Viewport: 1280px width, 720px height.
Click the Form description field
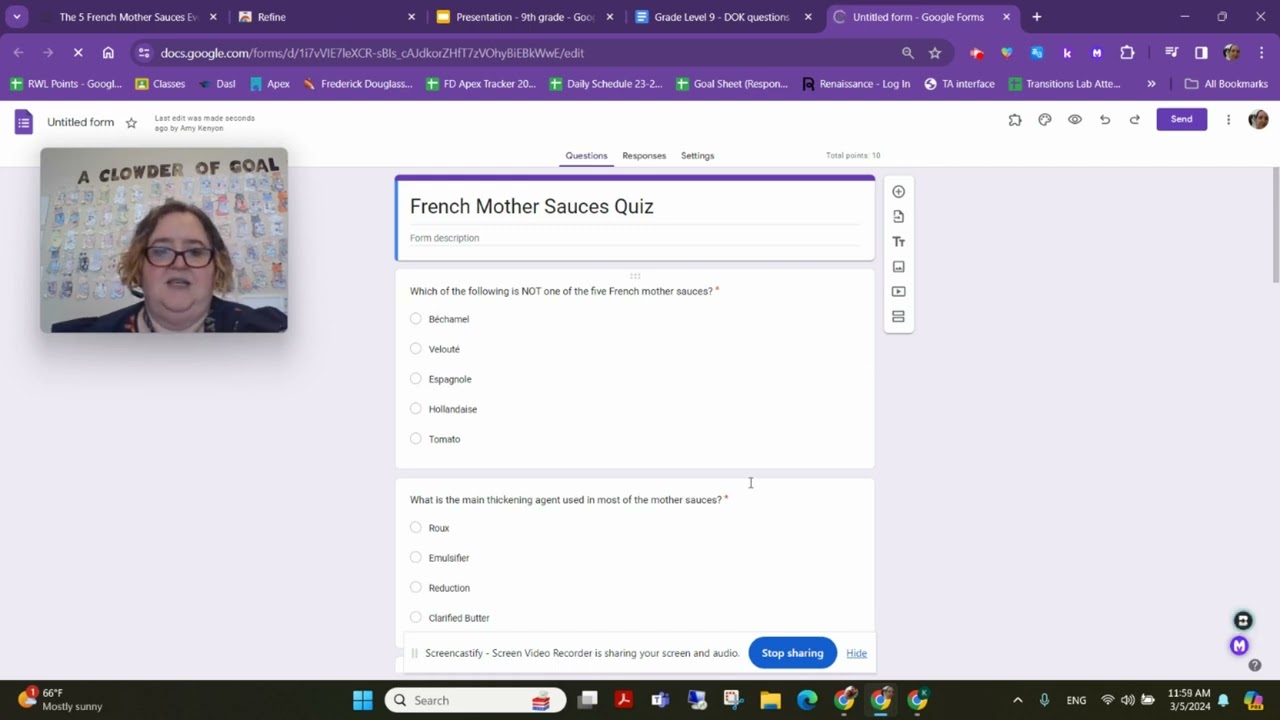coord(634,238)
